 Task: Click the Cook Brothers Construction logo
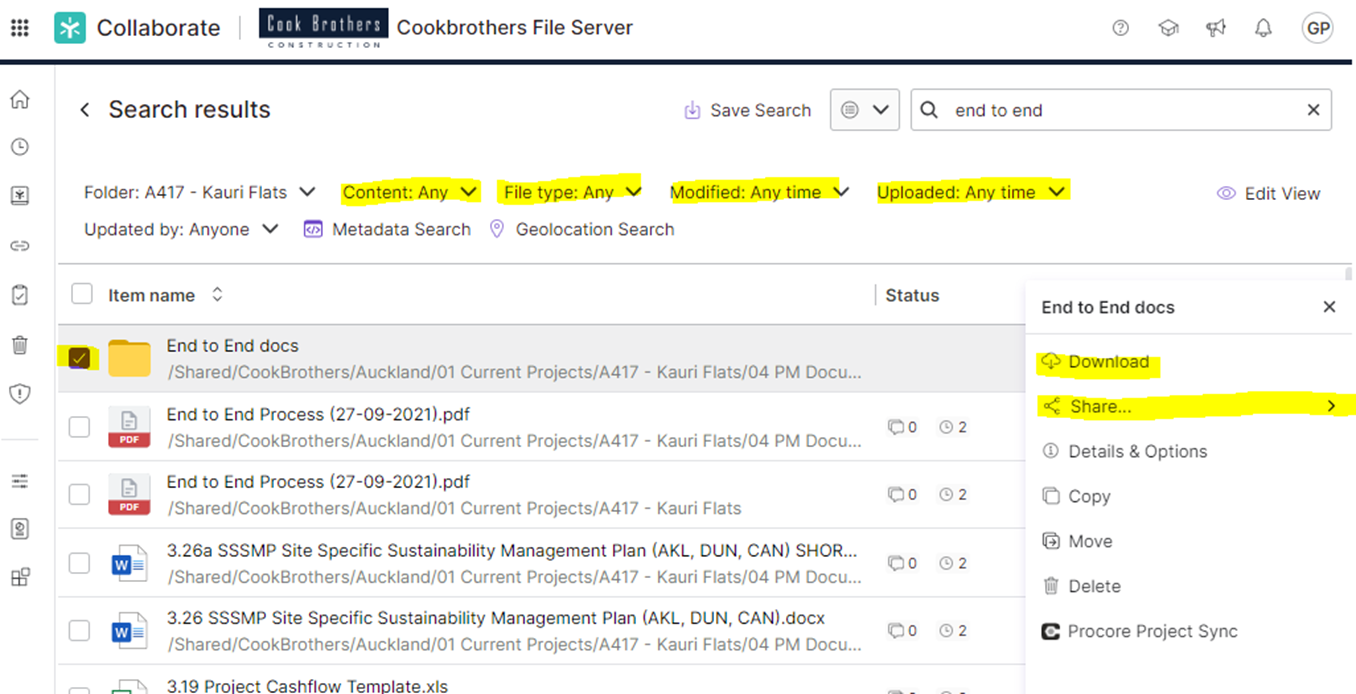pos(323,27)
